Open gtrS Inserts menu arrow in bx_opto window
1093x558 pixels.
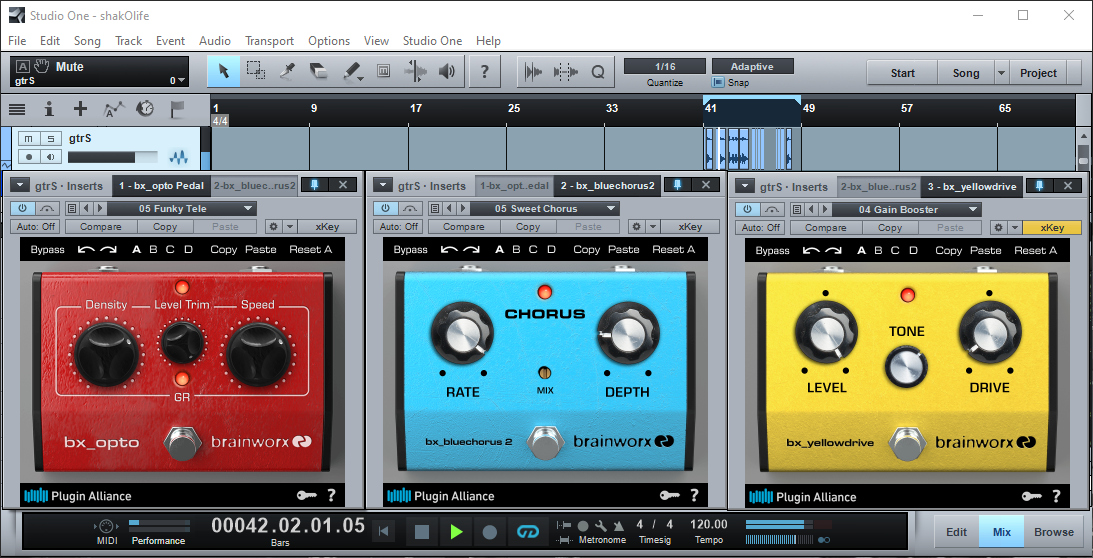point(19,186)
